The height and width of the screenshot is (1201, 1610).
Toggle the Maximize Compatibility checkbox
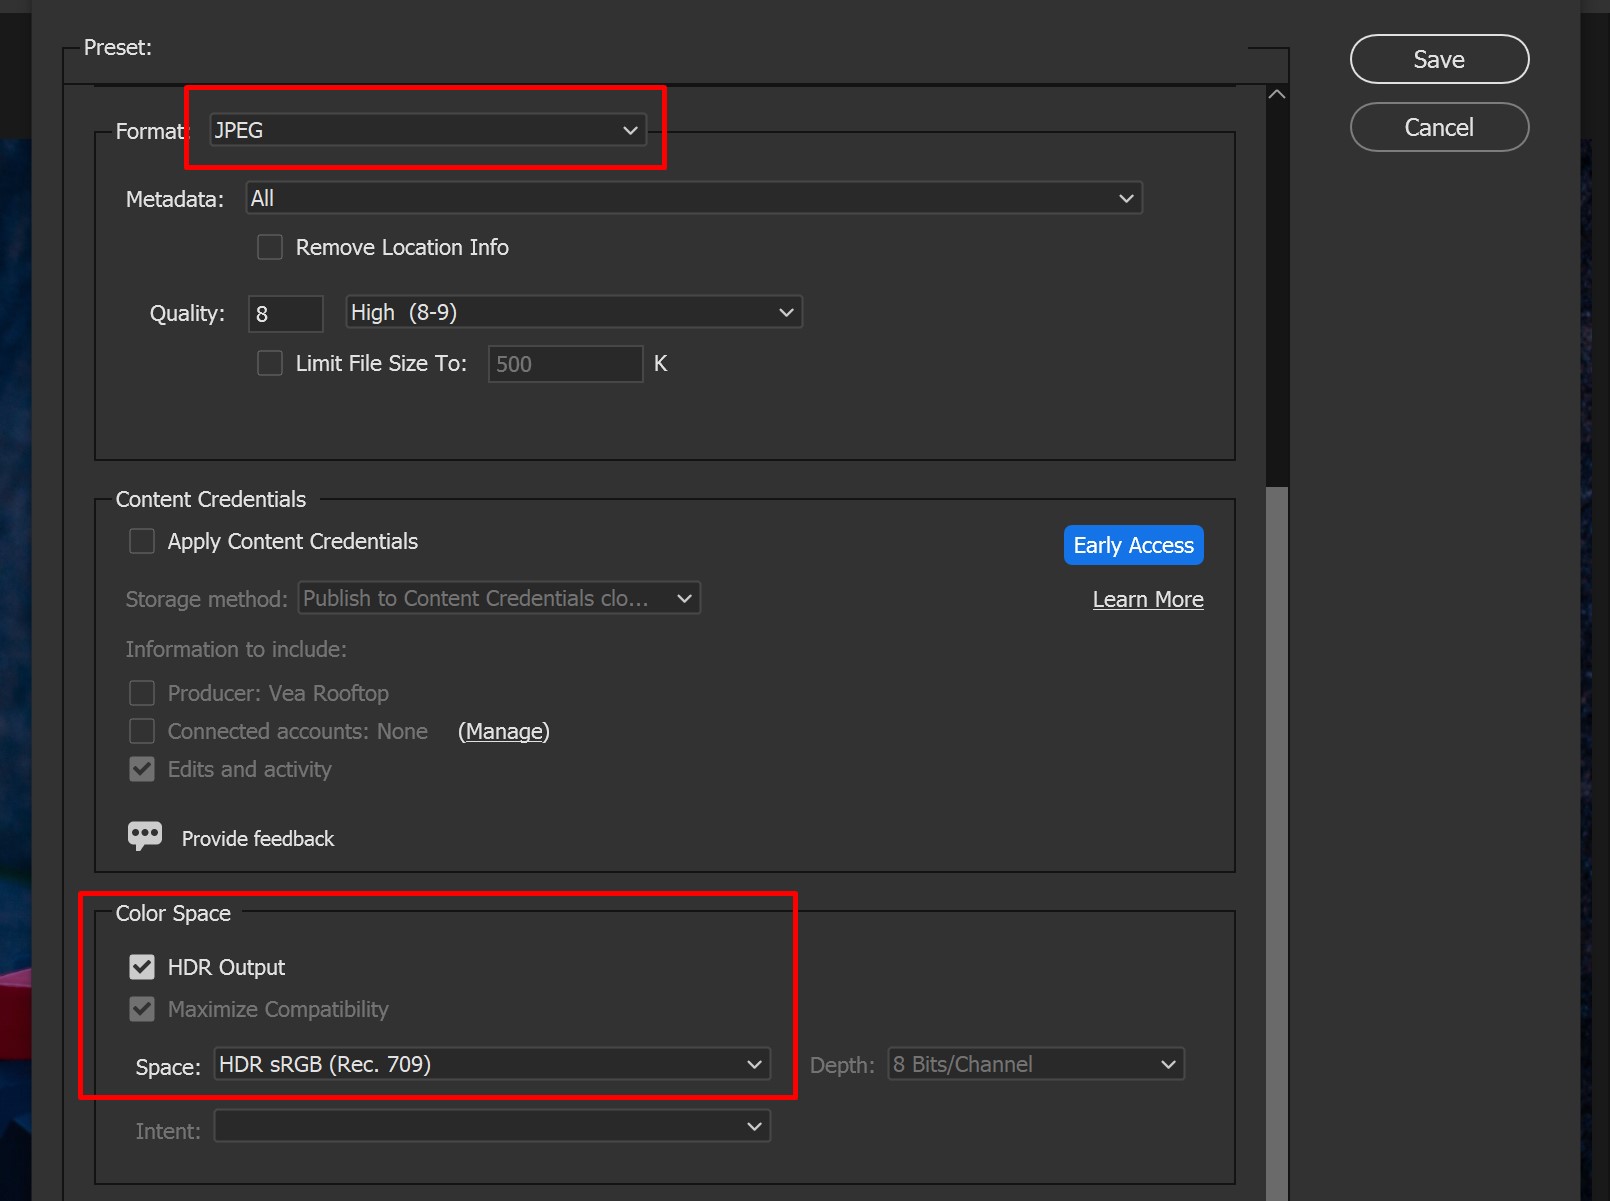[x=142, y=1009]
